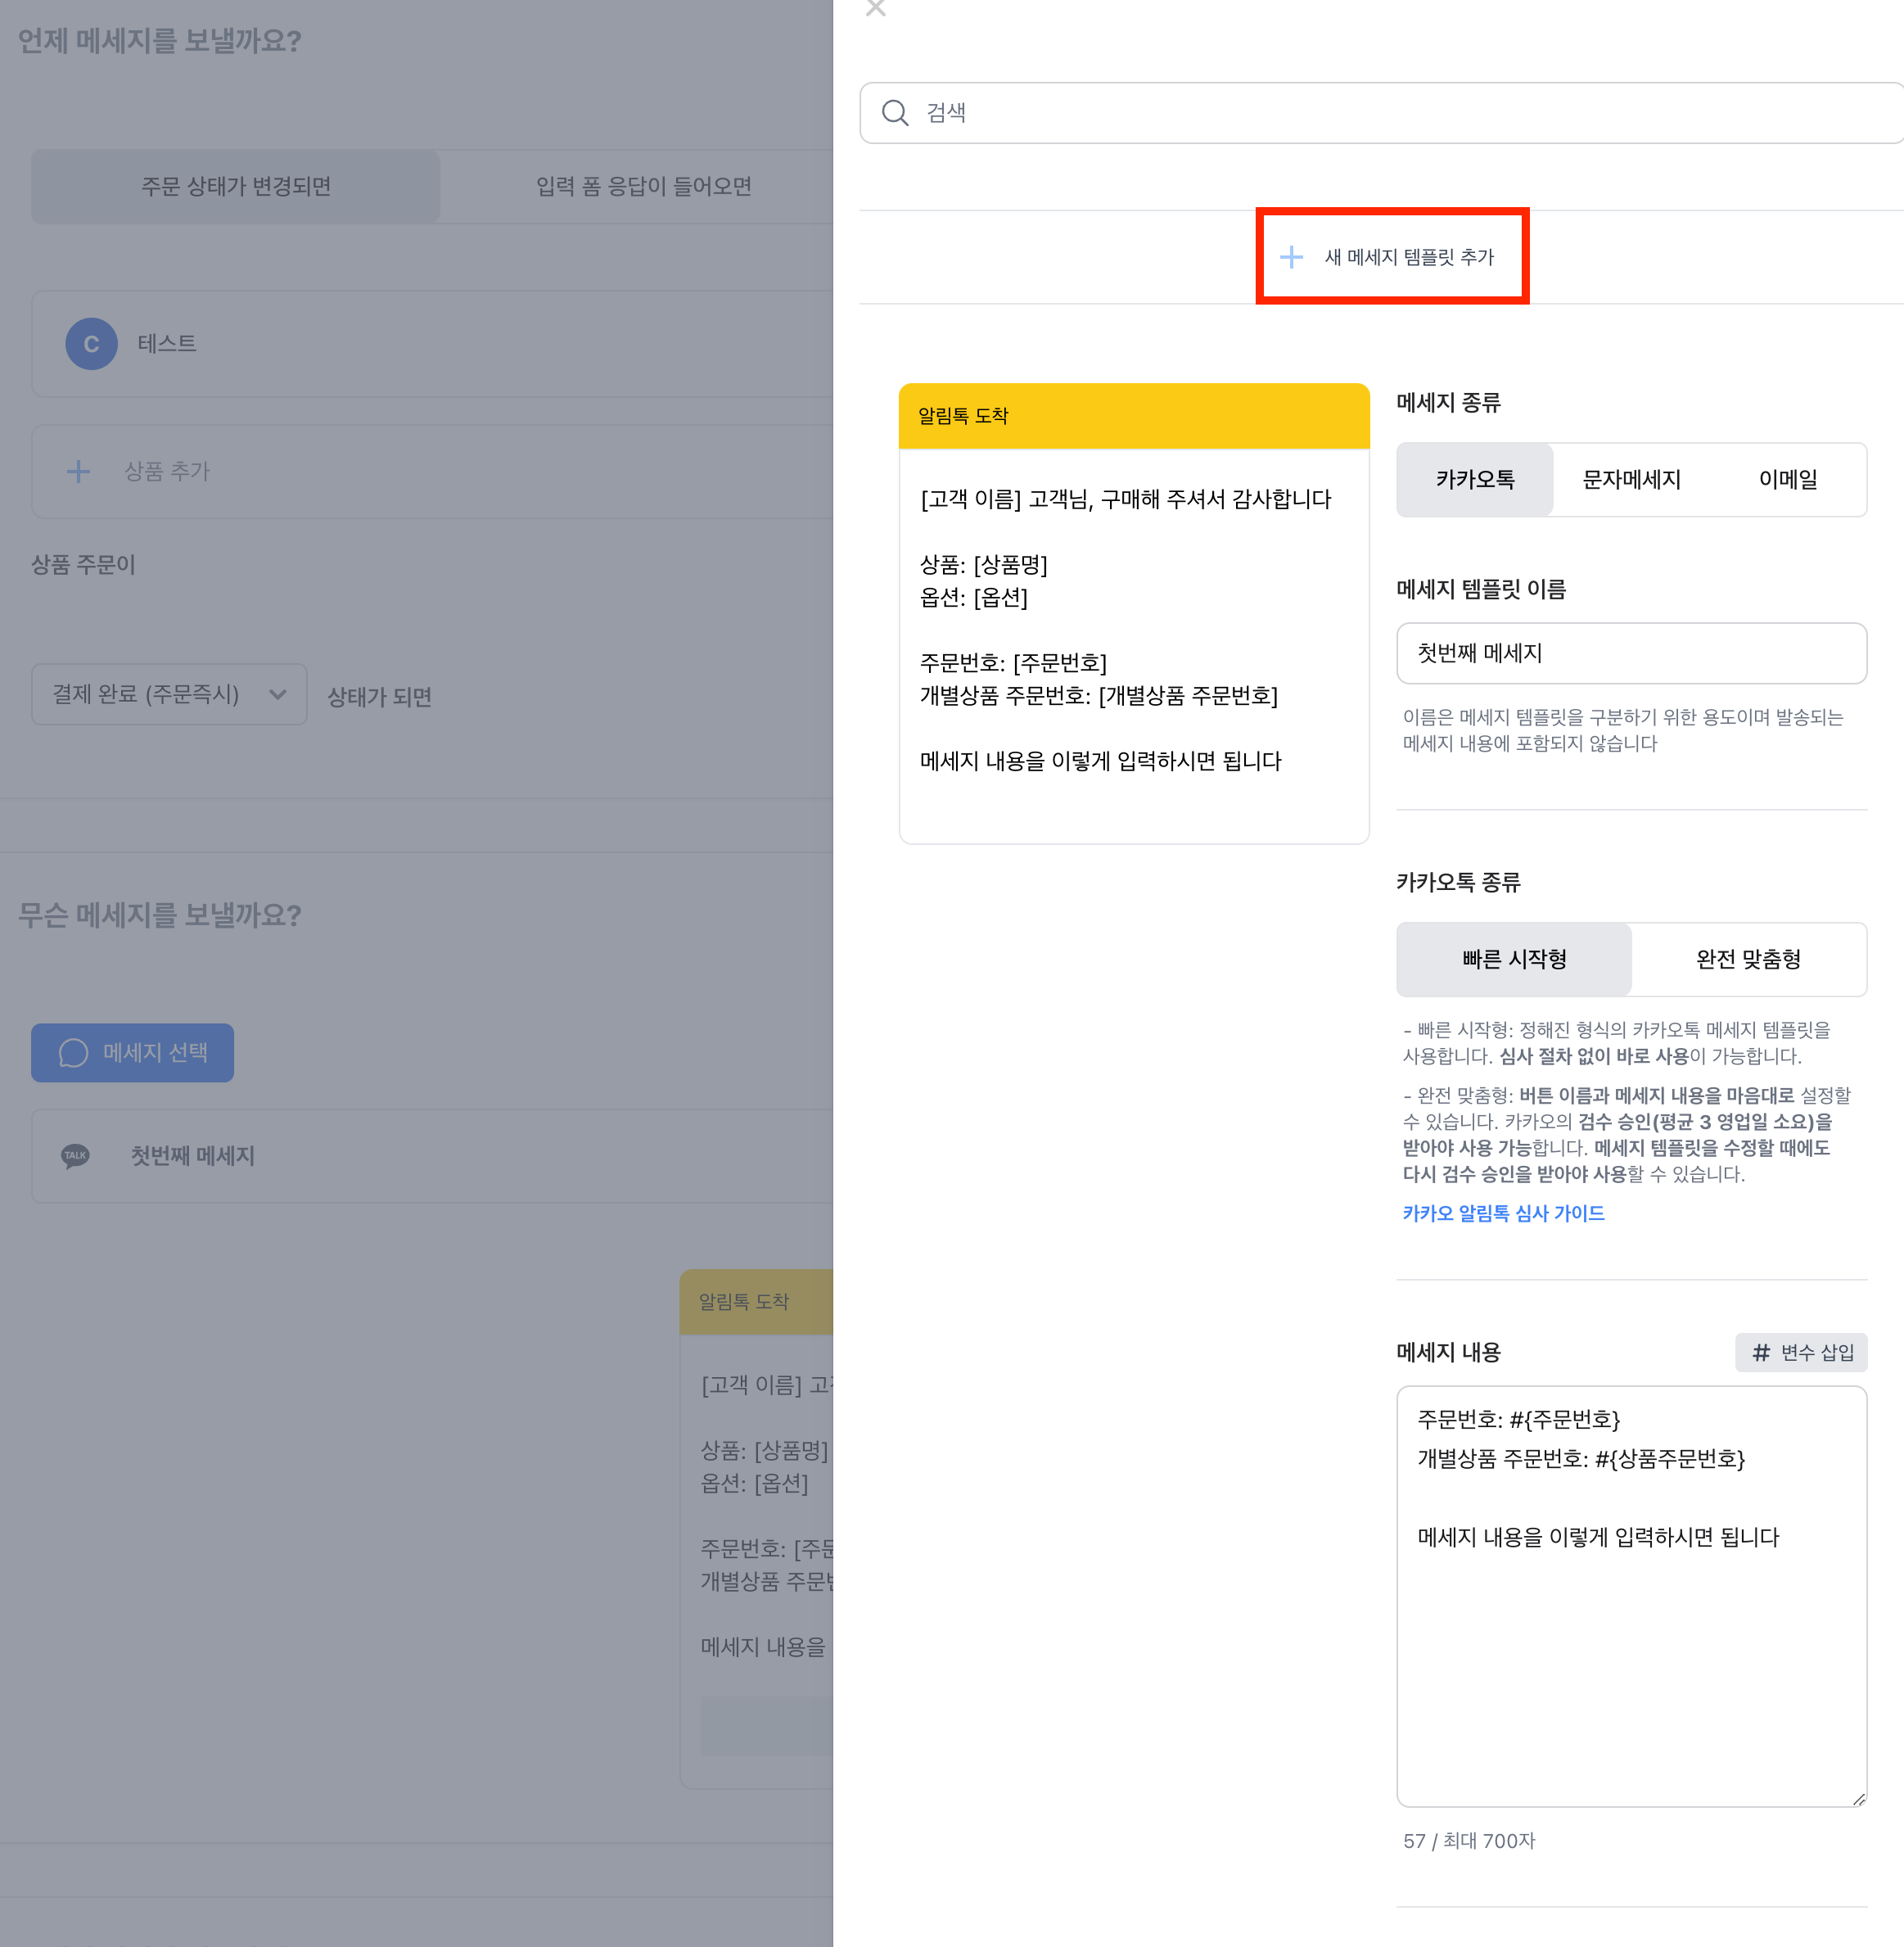Click the Kakao TALK icon beside 첫번째 메세지
Viewport: 1904px width, 1947px height.
(76, 1155)
